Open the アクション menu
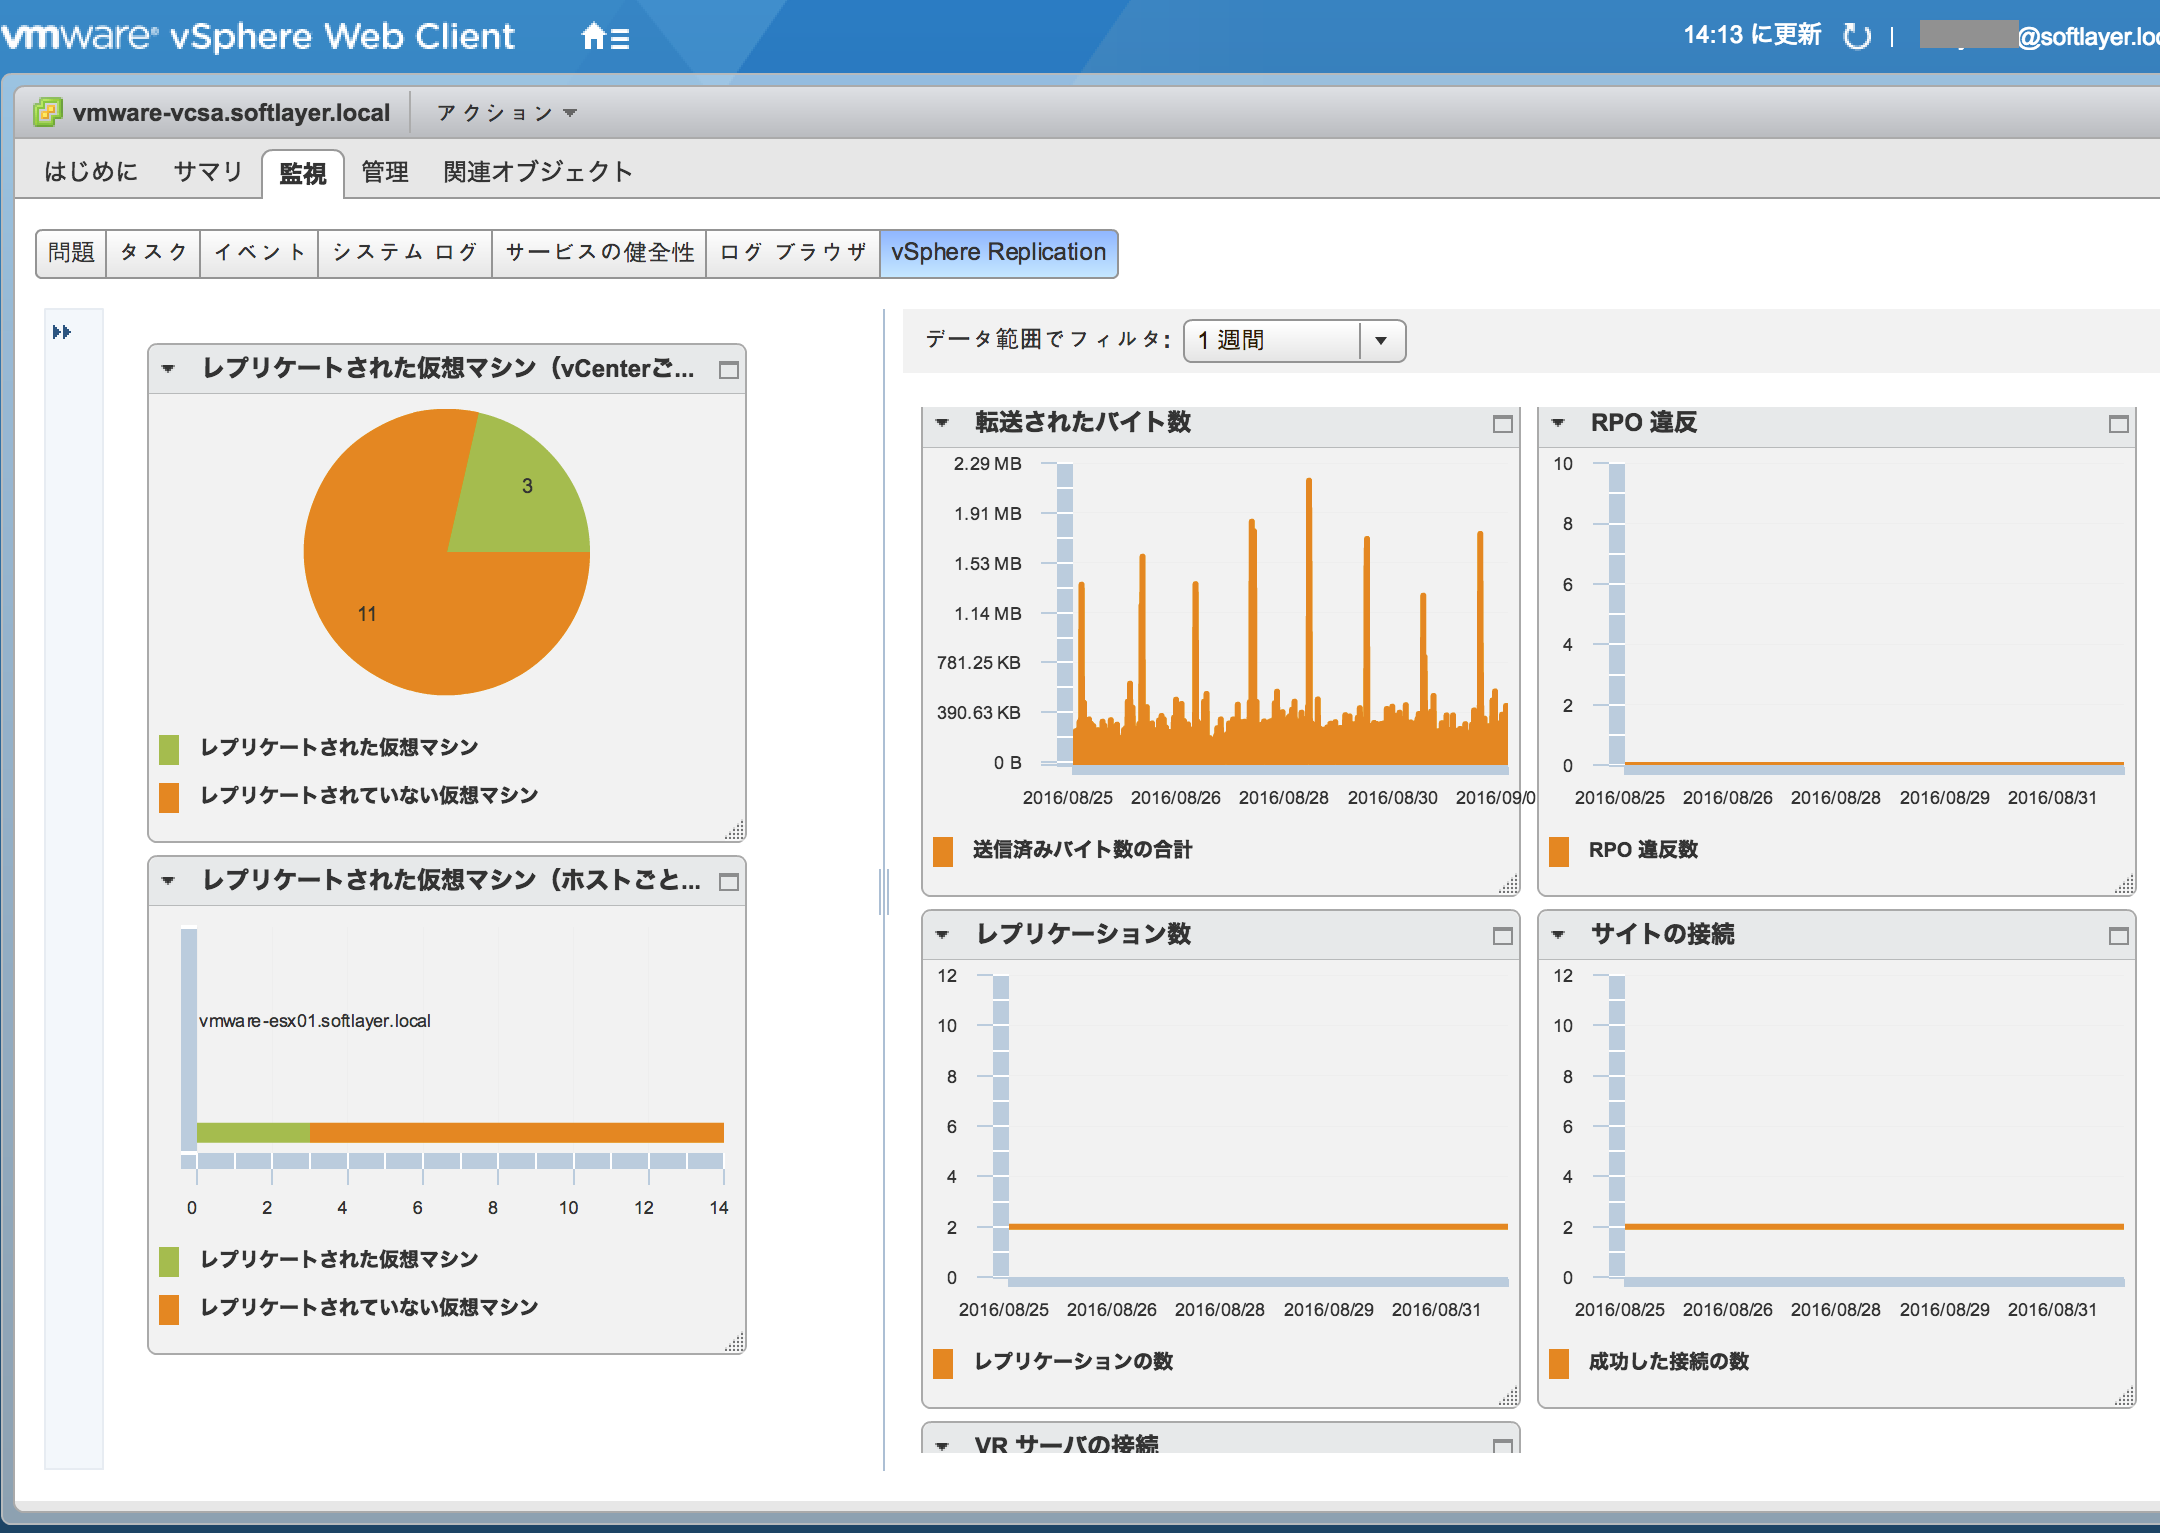The image size is (2160, 1533). (503, 112)
